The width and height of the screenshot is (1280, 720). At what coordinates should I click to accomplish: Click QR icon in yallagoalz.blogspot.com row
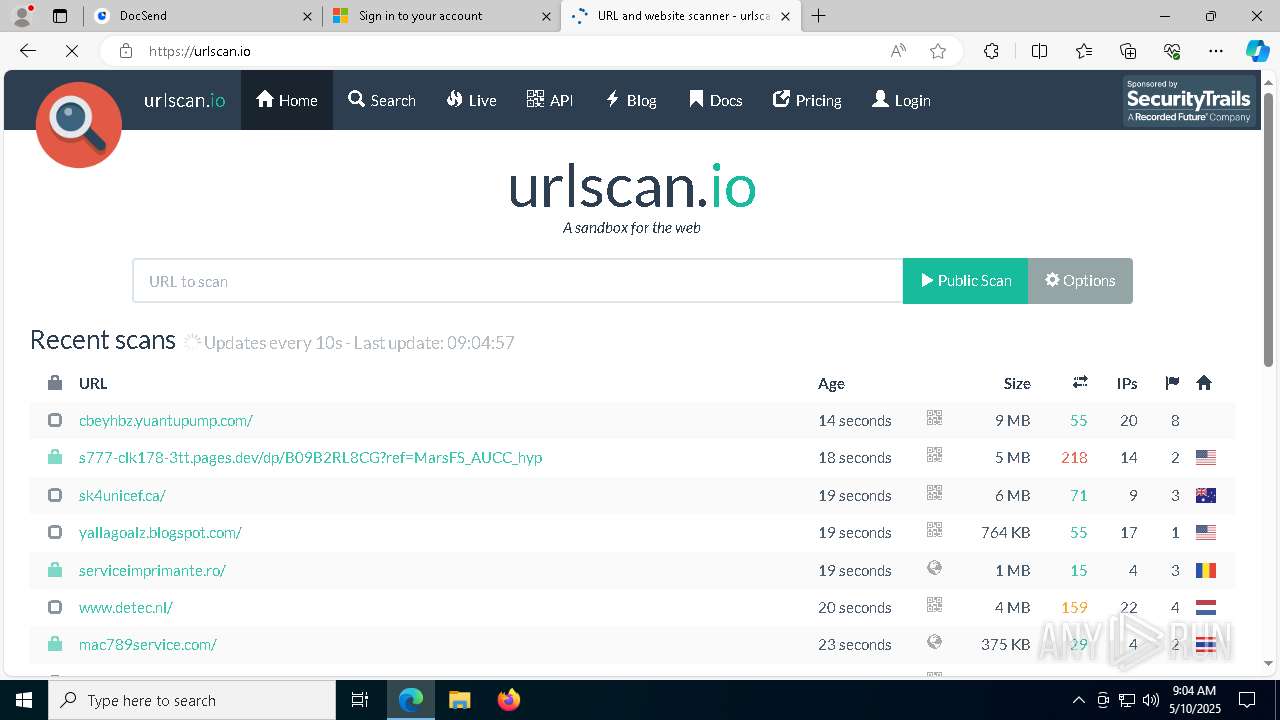(x=934, y=530)
